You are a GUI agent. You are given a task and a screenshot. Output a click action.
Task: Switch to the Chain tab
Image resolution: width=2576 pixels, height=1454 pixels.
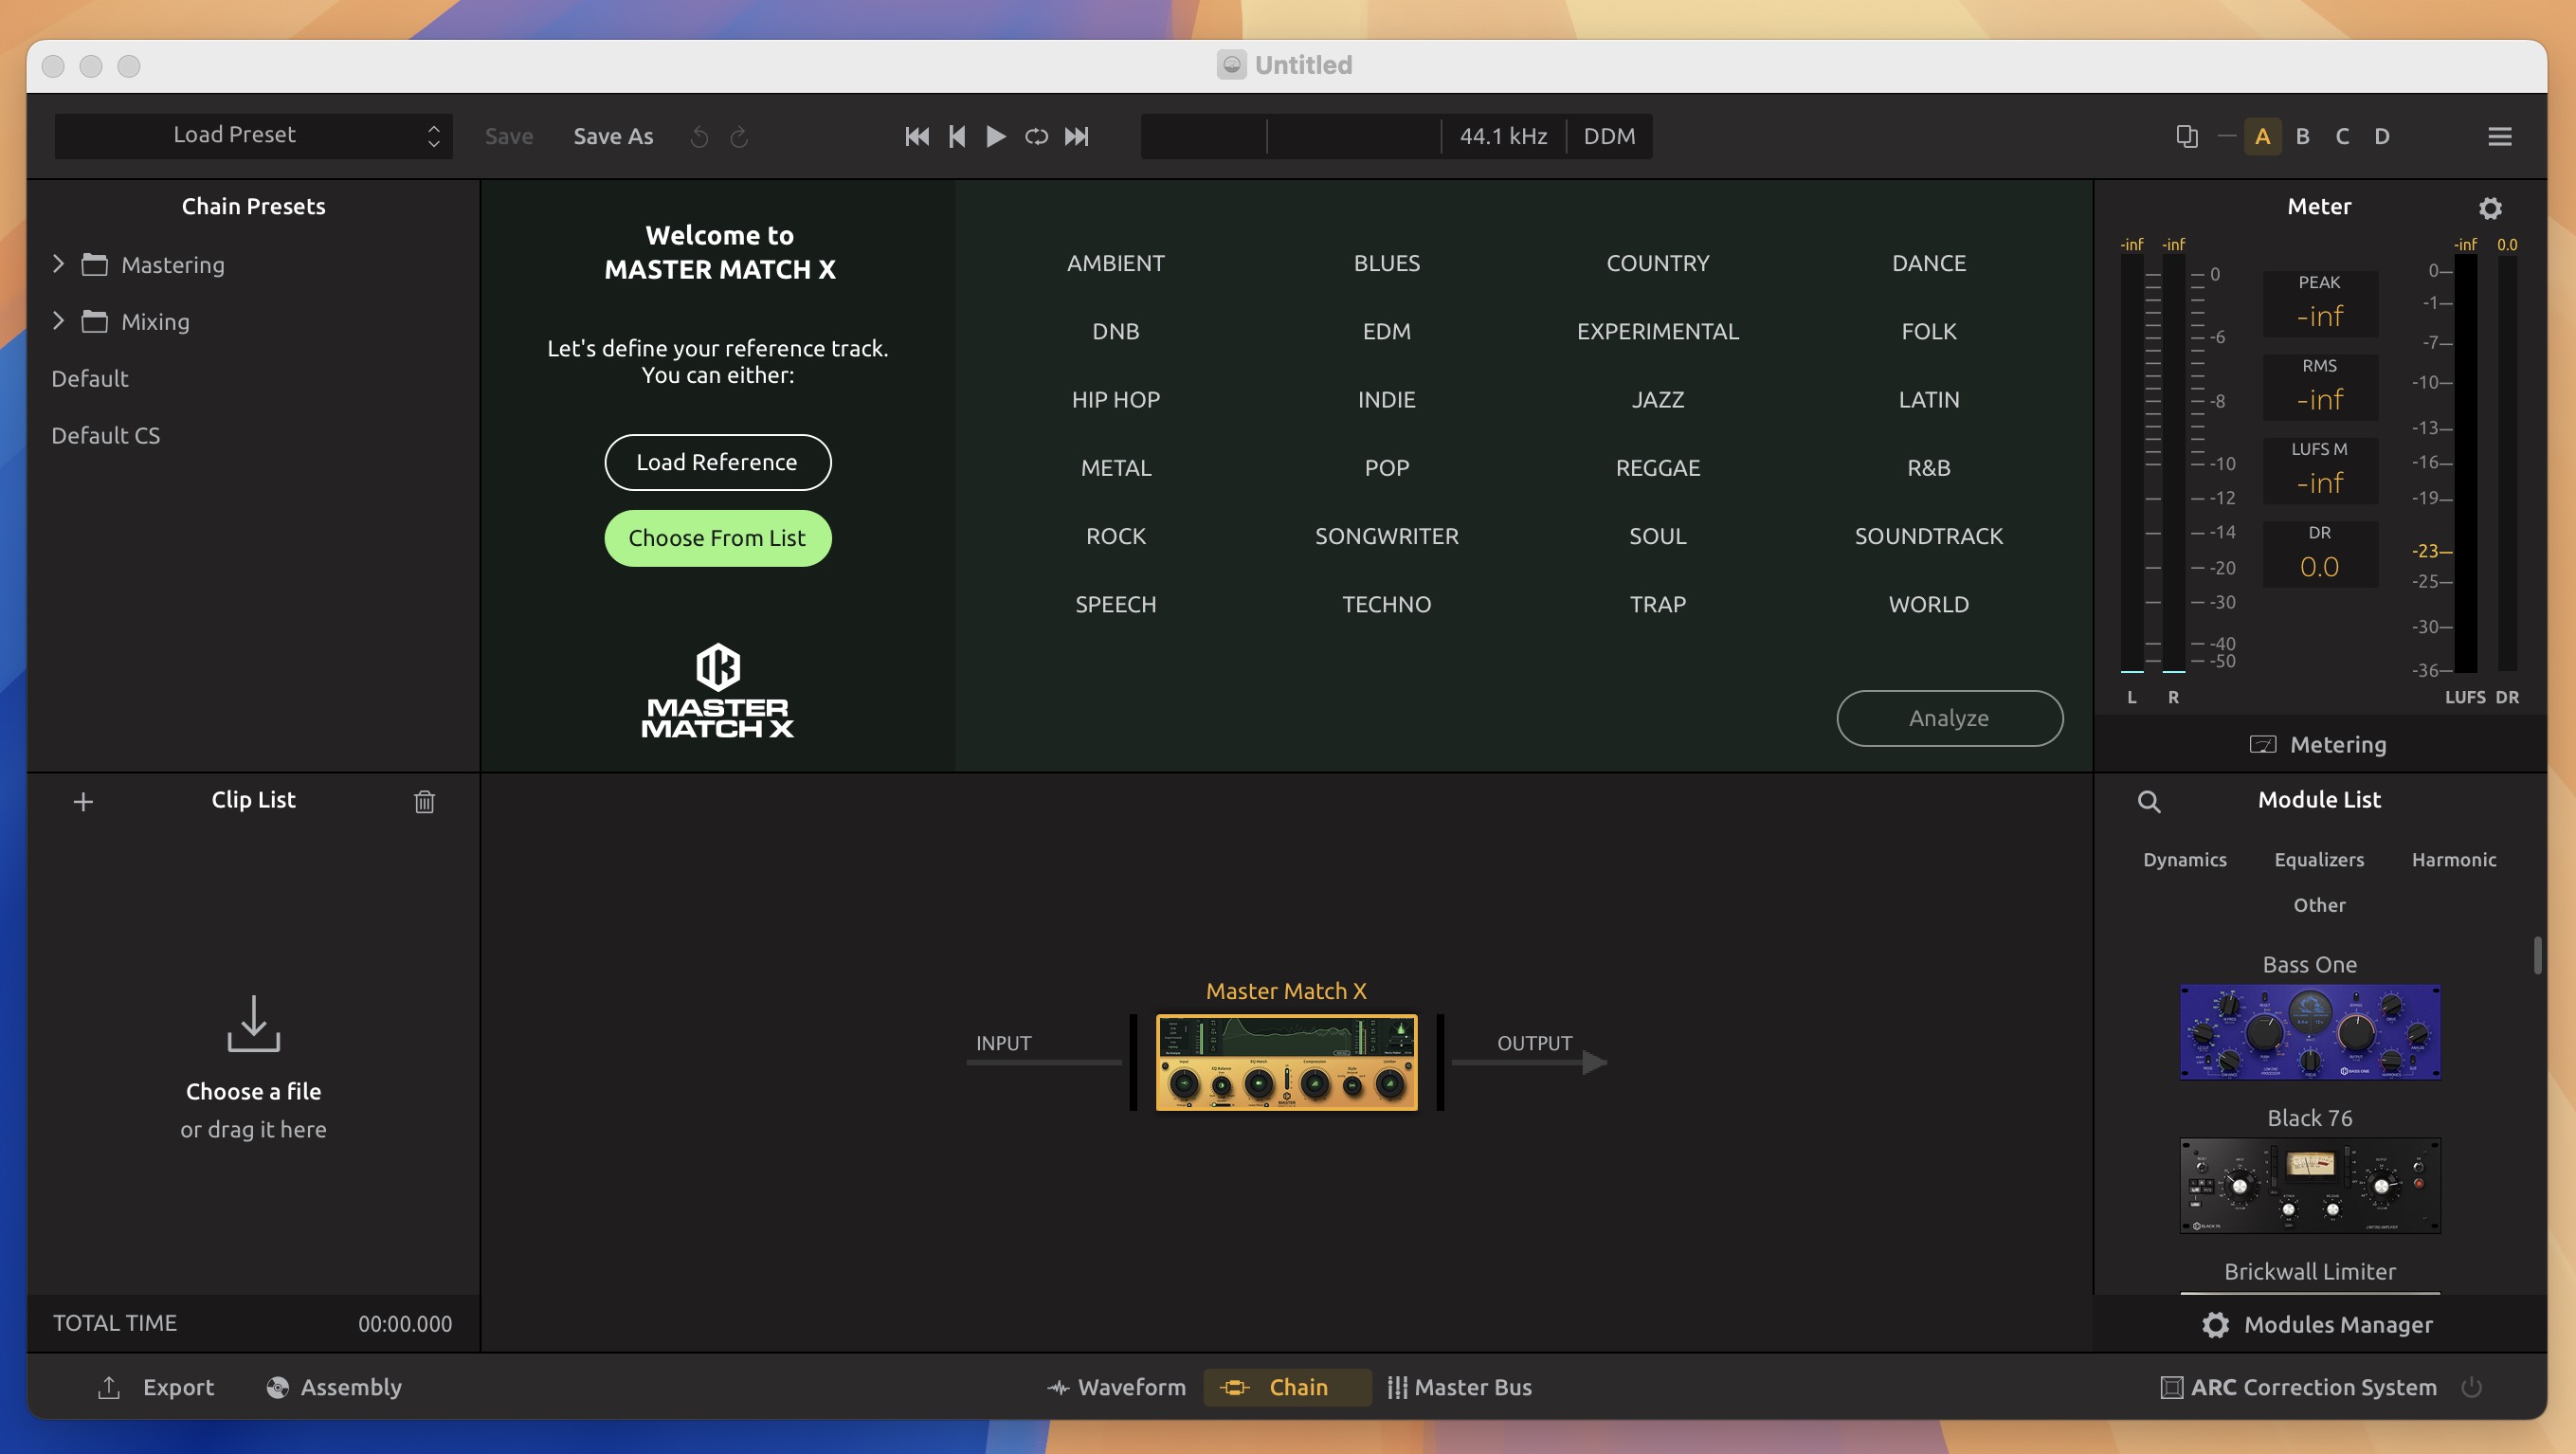[x=1286, y=1387]
